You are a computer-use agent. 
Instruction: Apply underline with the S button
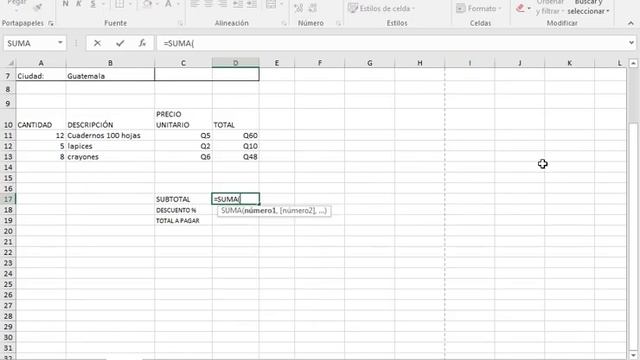click(x=93, y=4)
